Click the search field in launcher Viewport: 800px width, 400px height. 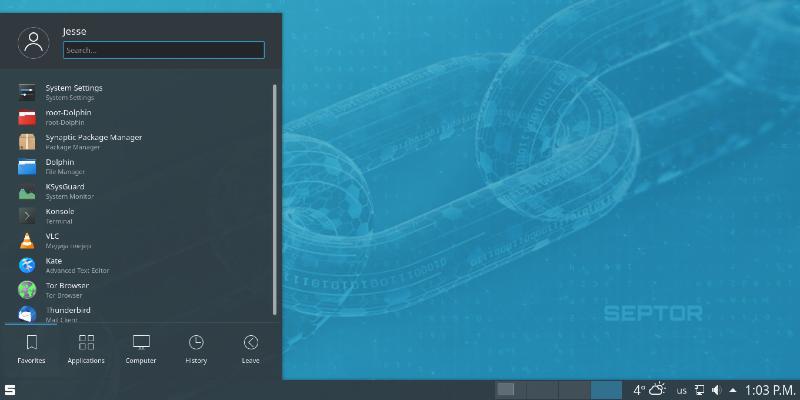tap(164, 49)
